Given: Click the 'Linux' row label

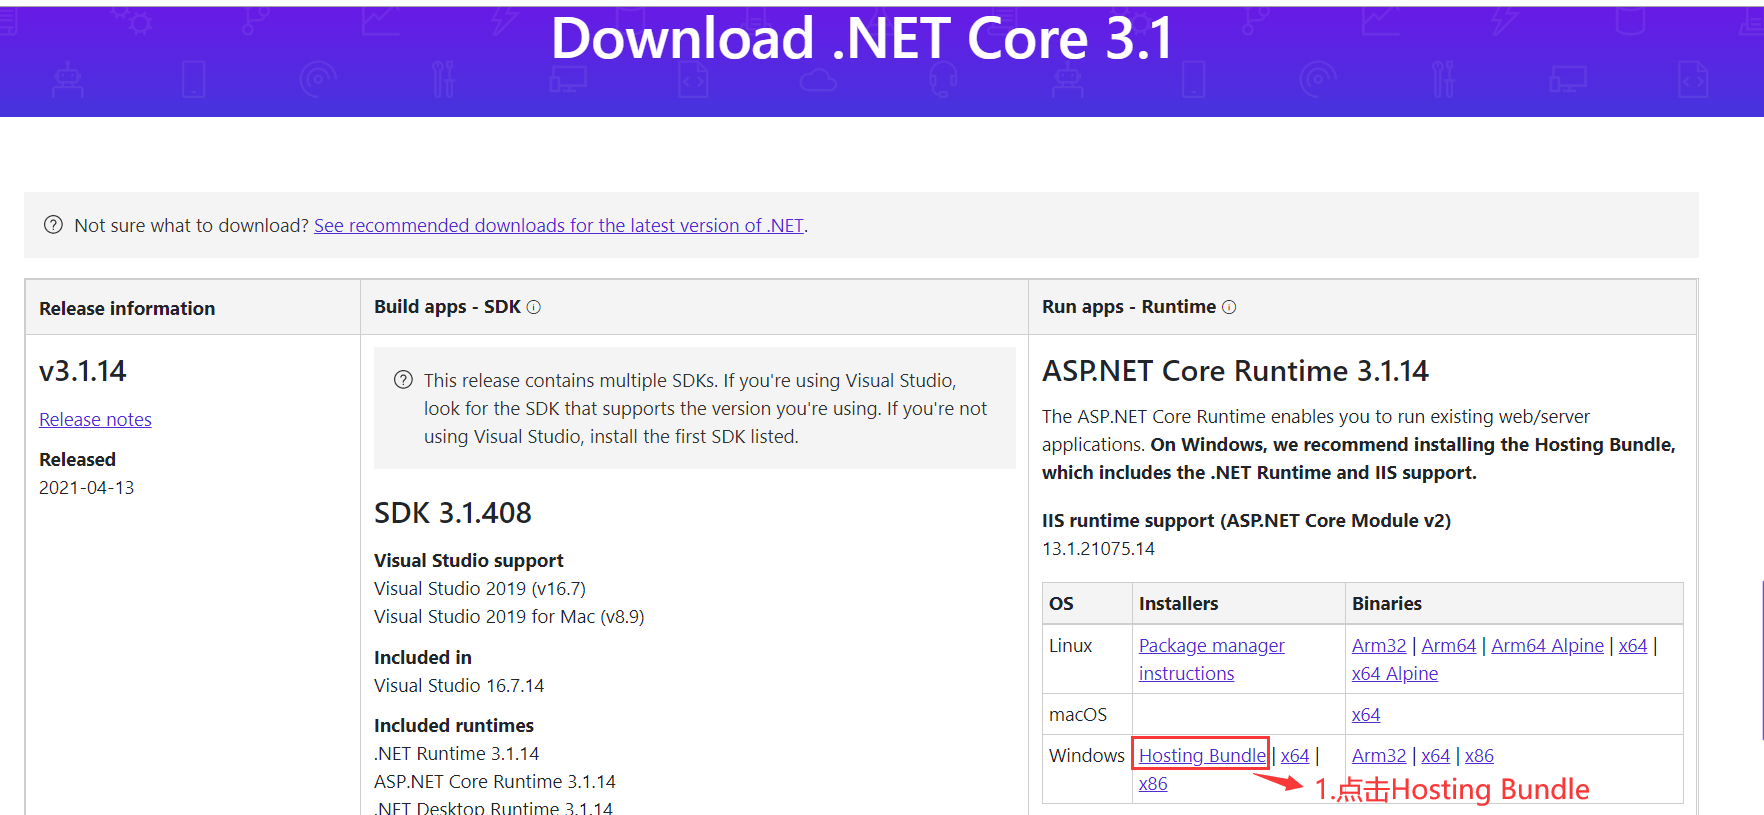Looking at the screenshot, I should pyautogui.click(x=1070, y=646).
